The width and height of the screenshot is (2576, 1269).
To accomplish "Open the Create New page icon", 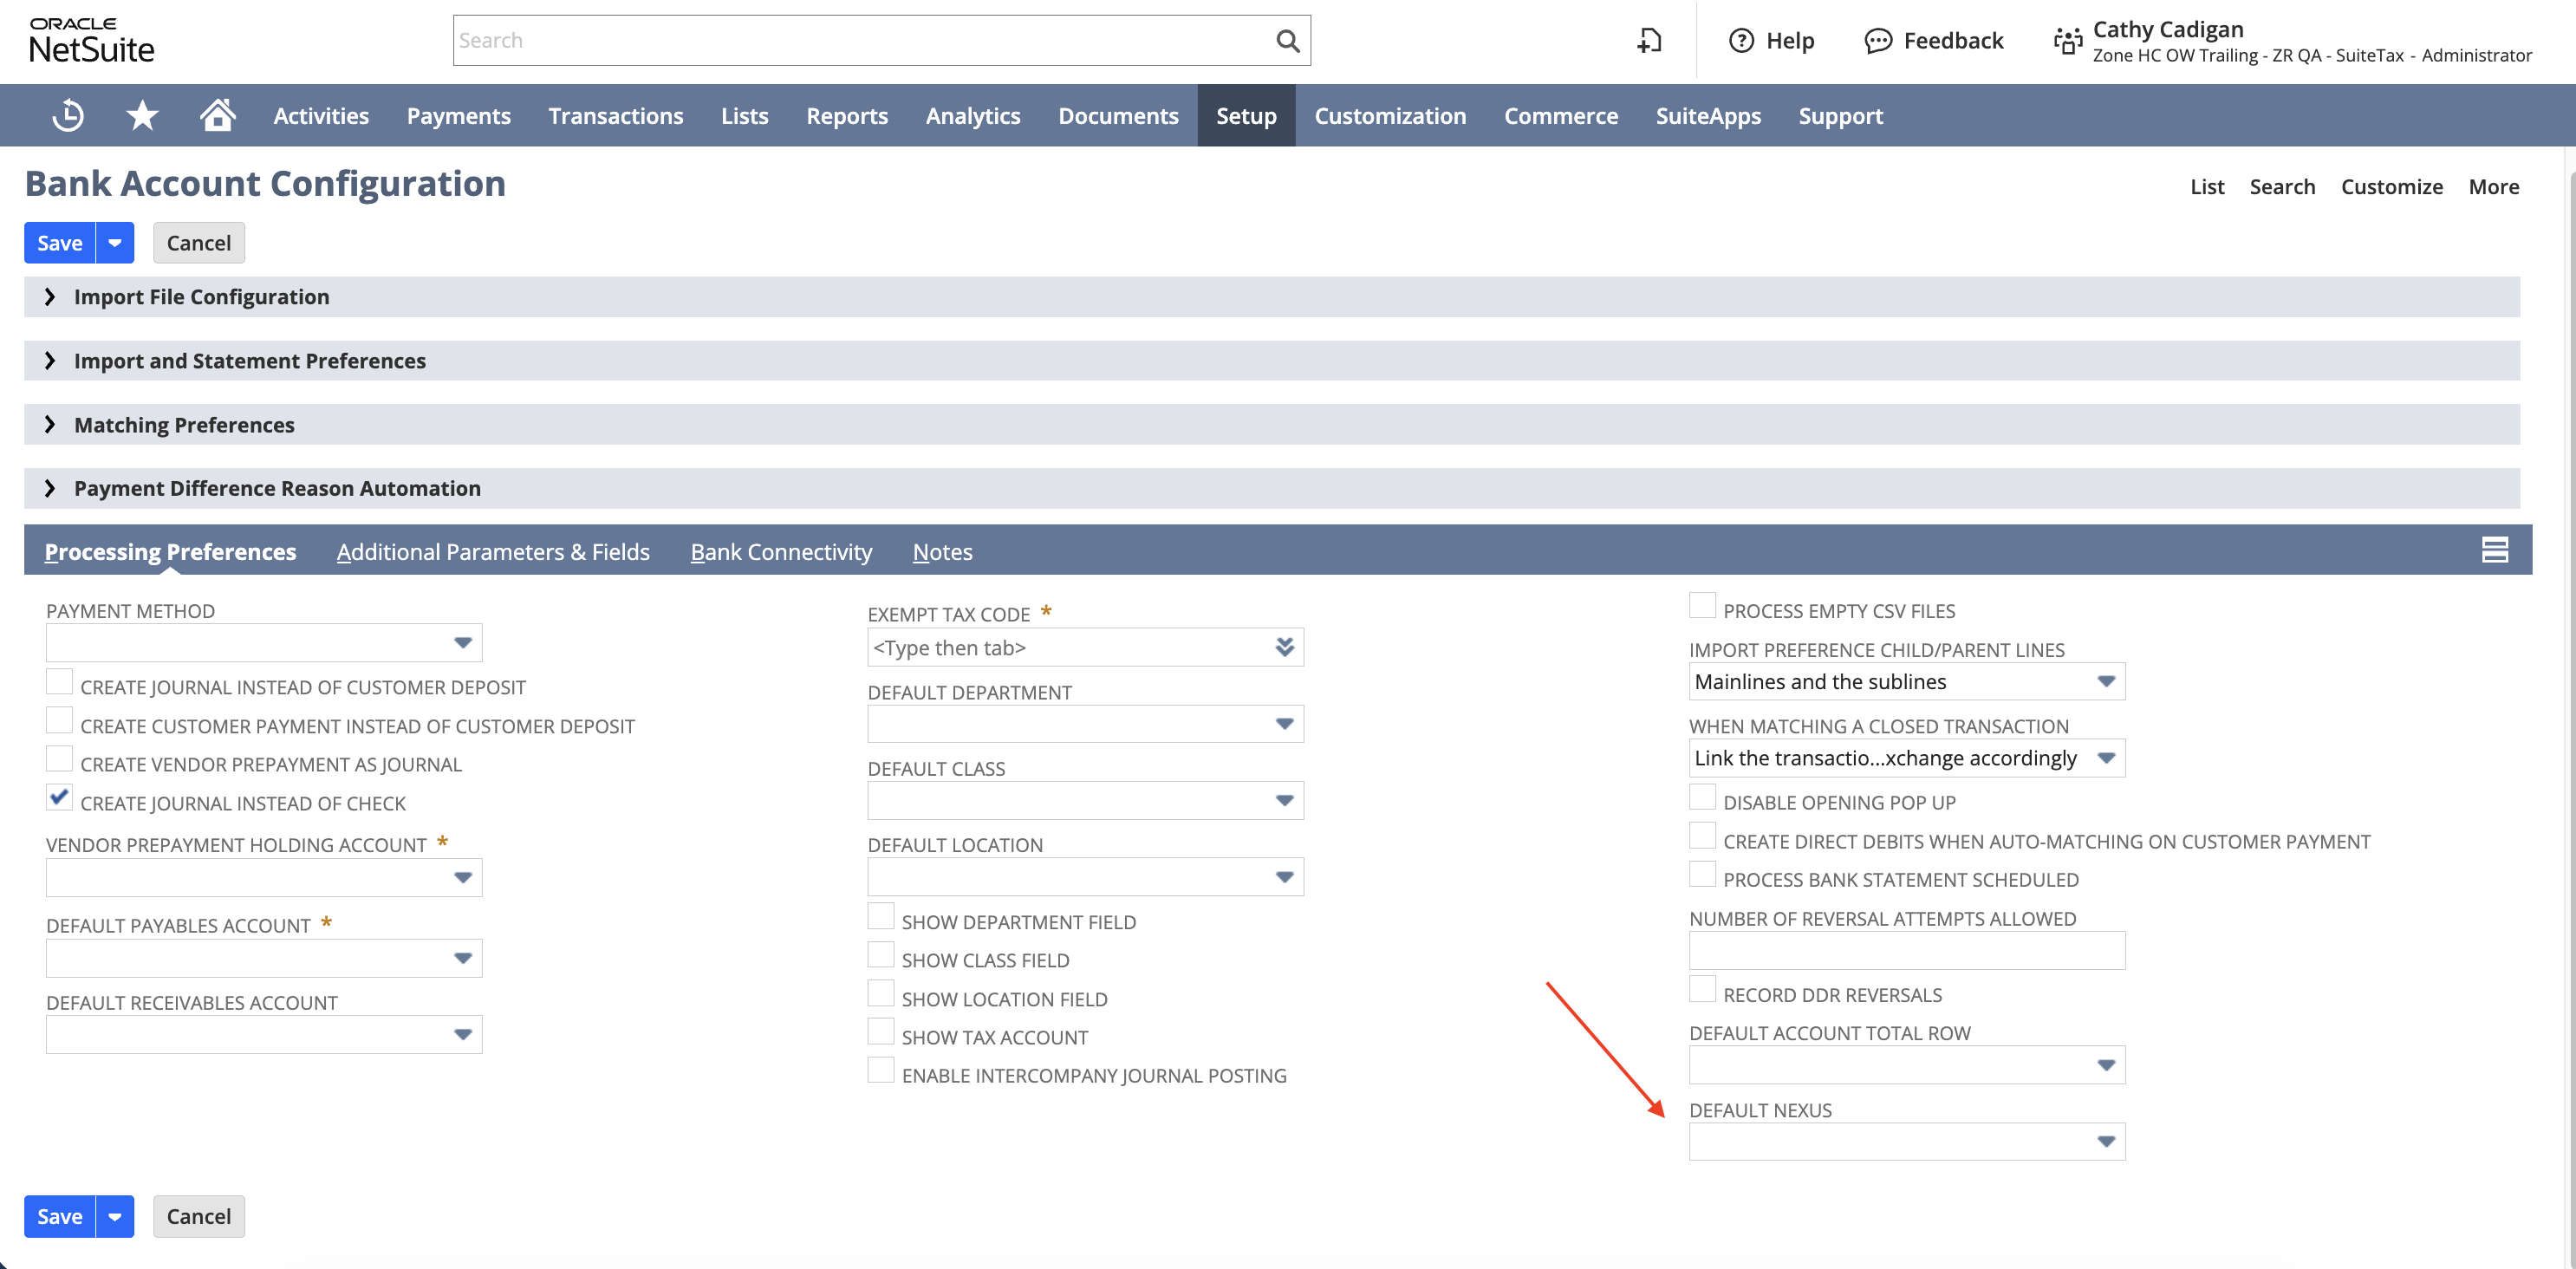I will click(x=1649, y=41).
